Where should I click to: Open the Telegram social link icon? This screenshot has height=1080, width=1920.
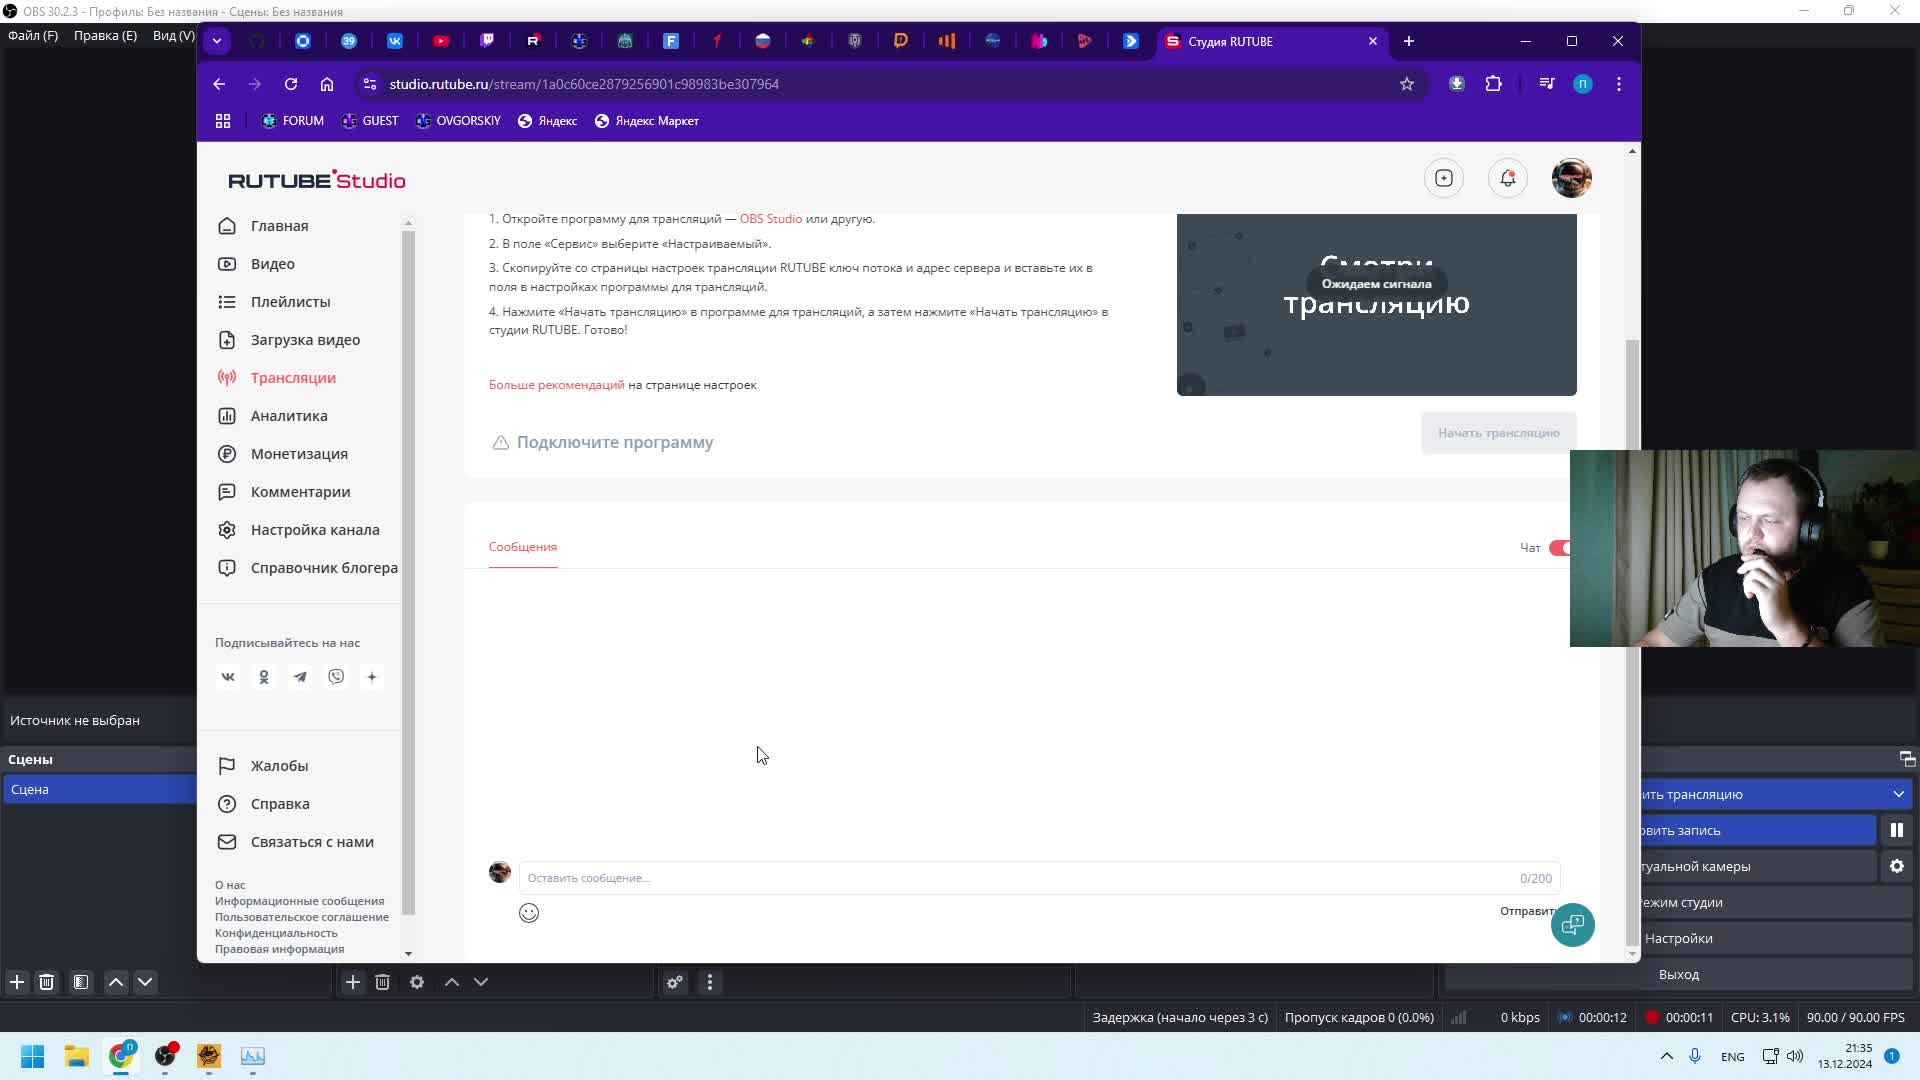click(x=300, y=677)
